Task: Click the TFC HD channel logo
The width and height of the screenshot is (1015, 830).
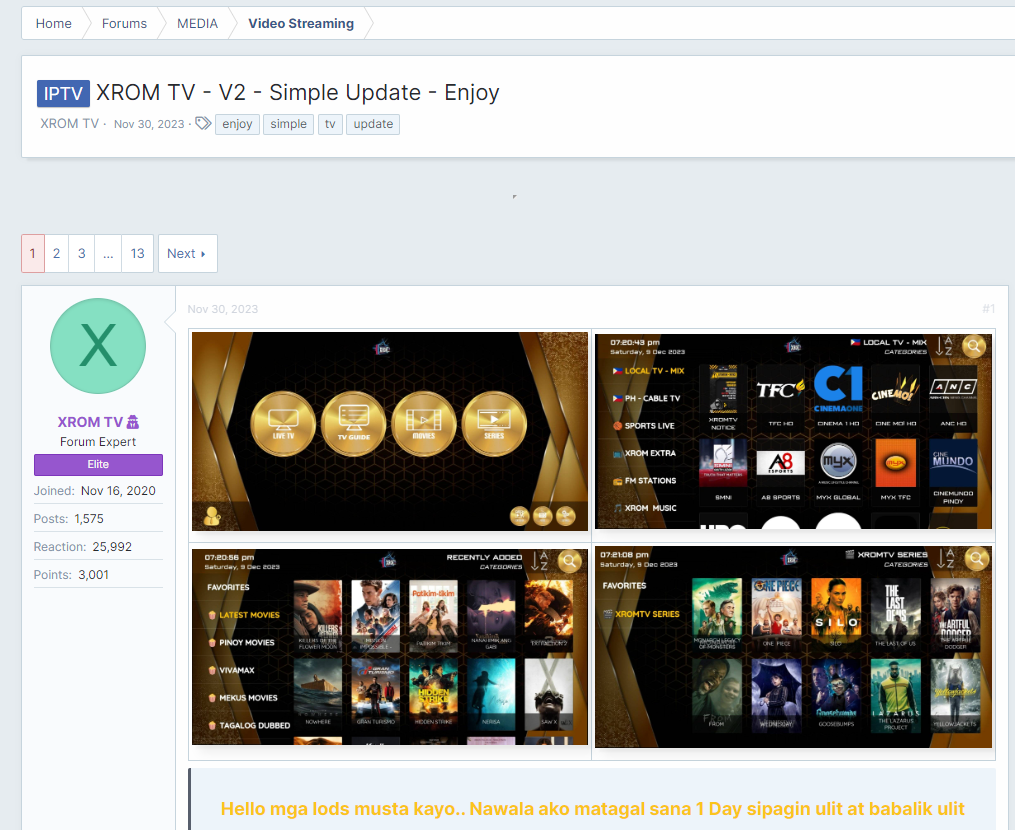Action: point(781,390)
